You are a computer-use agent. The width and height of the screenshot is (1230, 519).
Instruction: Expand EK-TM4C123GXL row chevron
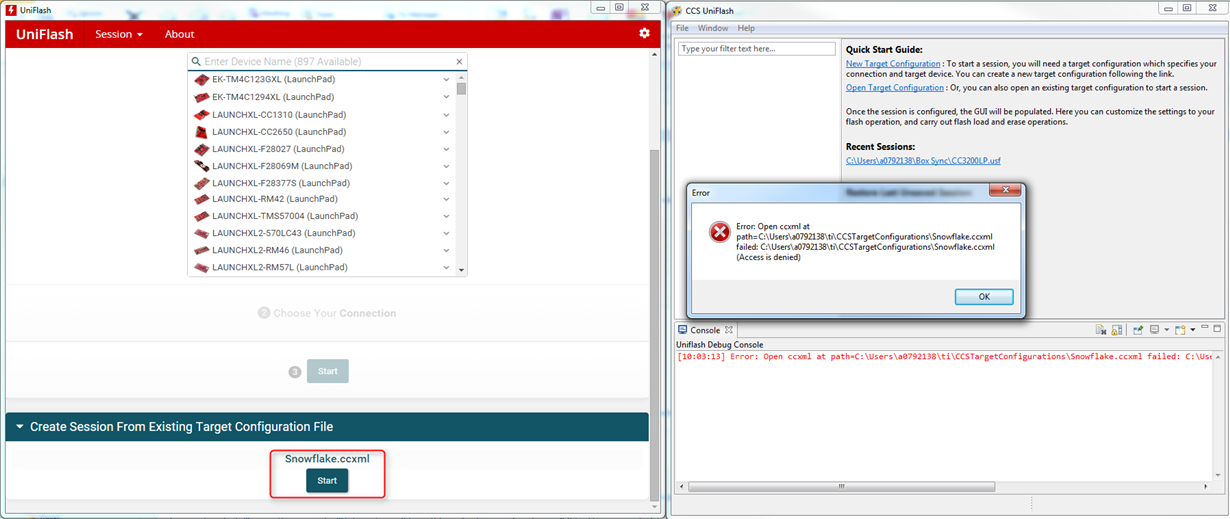[446, 80]
